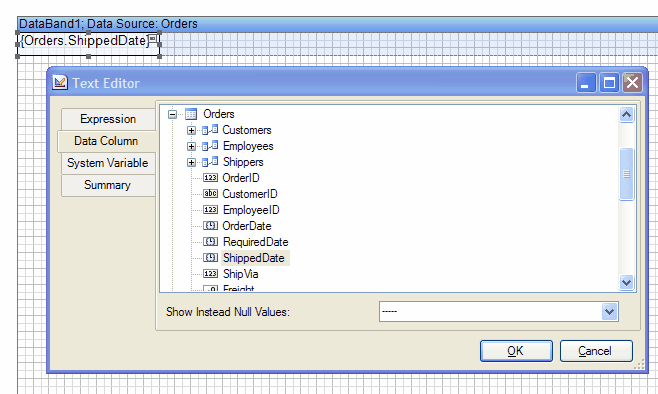This screenshot has width=658, height=394.
Task: Click the Customers relation icon
Action: tap(210, 130)
